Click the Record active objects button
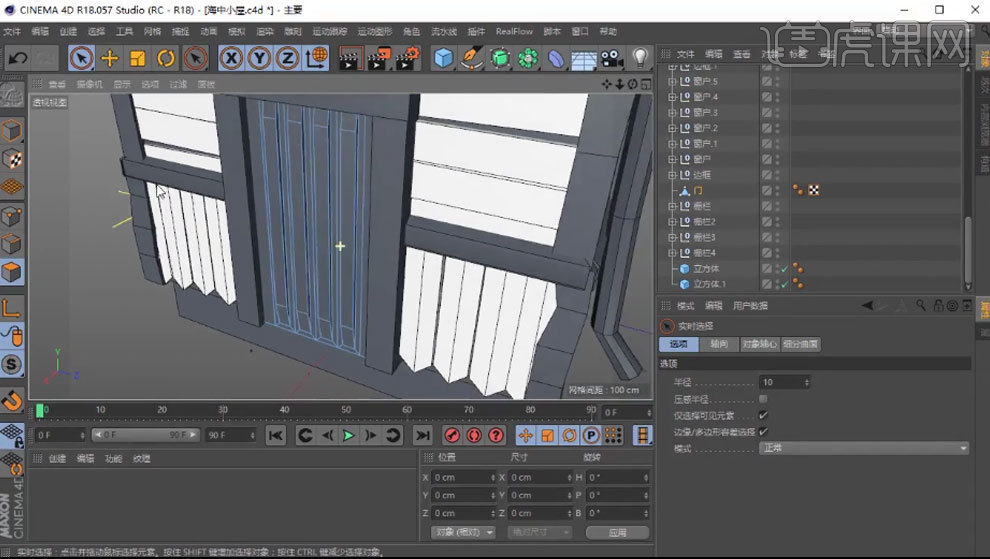 451,435
